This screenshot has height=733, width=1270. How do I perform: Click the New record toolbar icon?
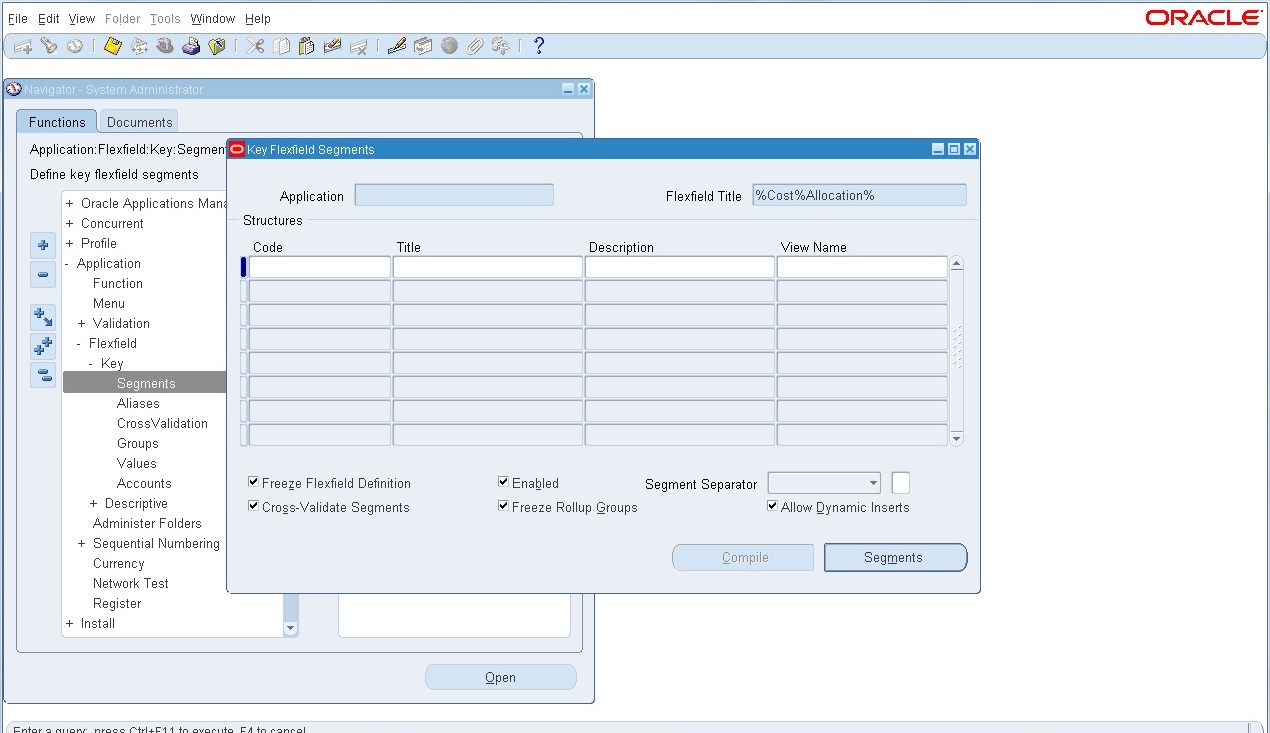click(x=22, y=46)
